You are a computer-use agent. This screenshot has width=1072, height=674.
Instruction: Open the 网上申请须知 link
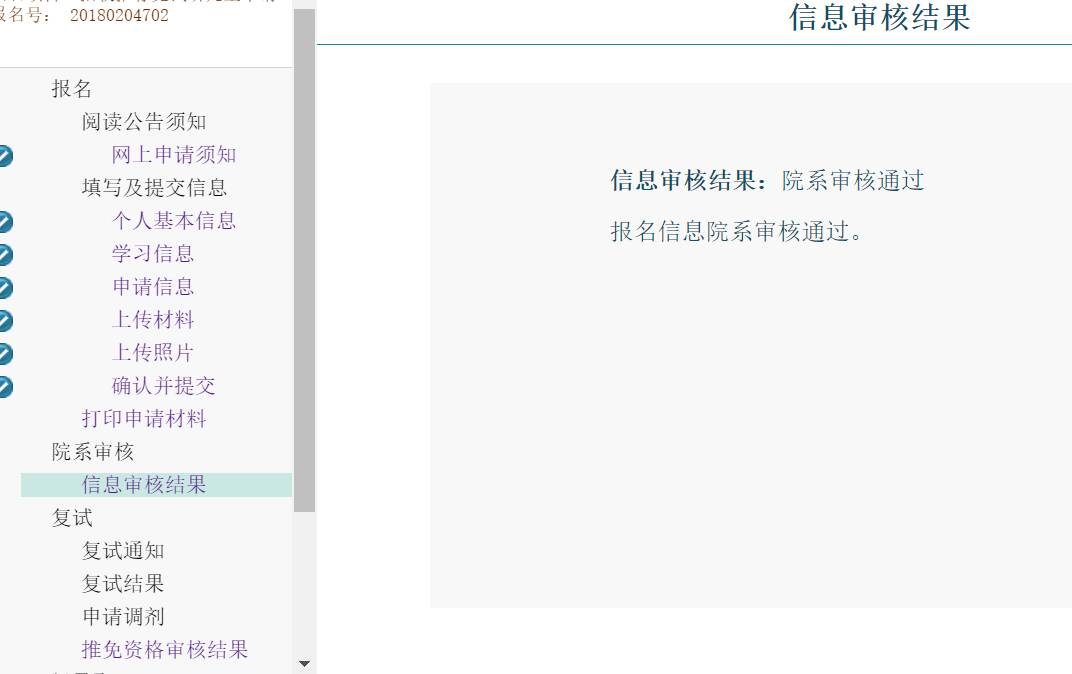pos(174,155)
